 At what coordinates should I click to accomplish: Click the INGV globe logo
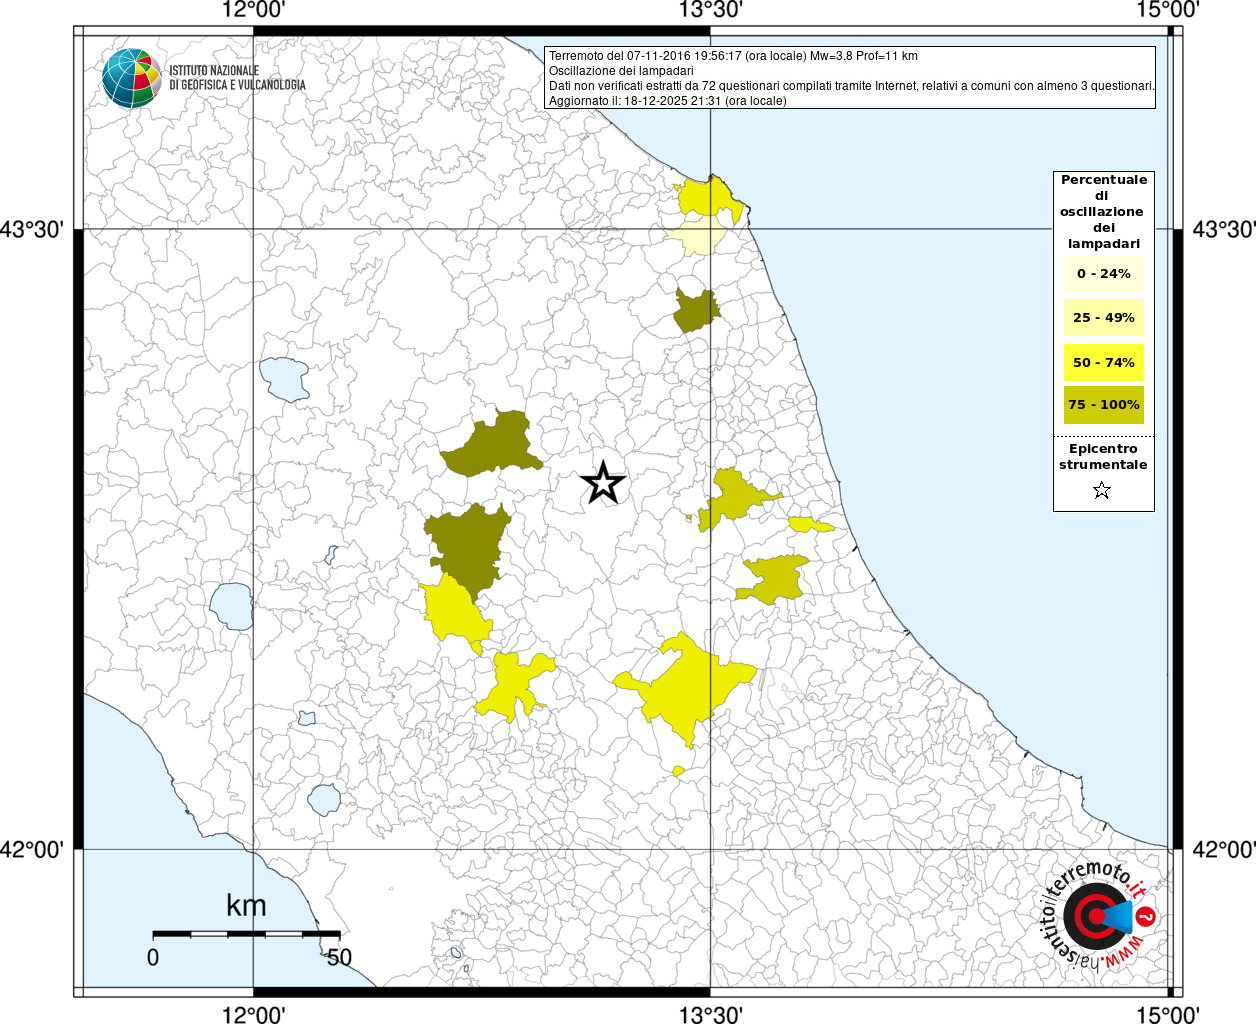[131, 78]
